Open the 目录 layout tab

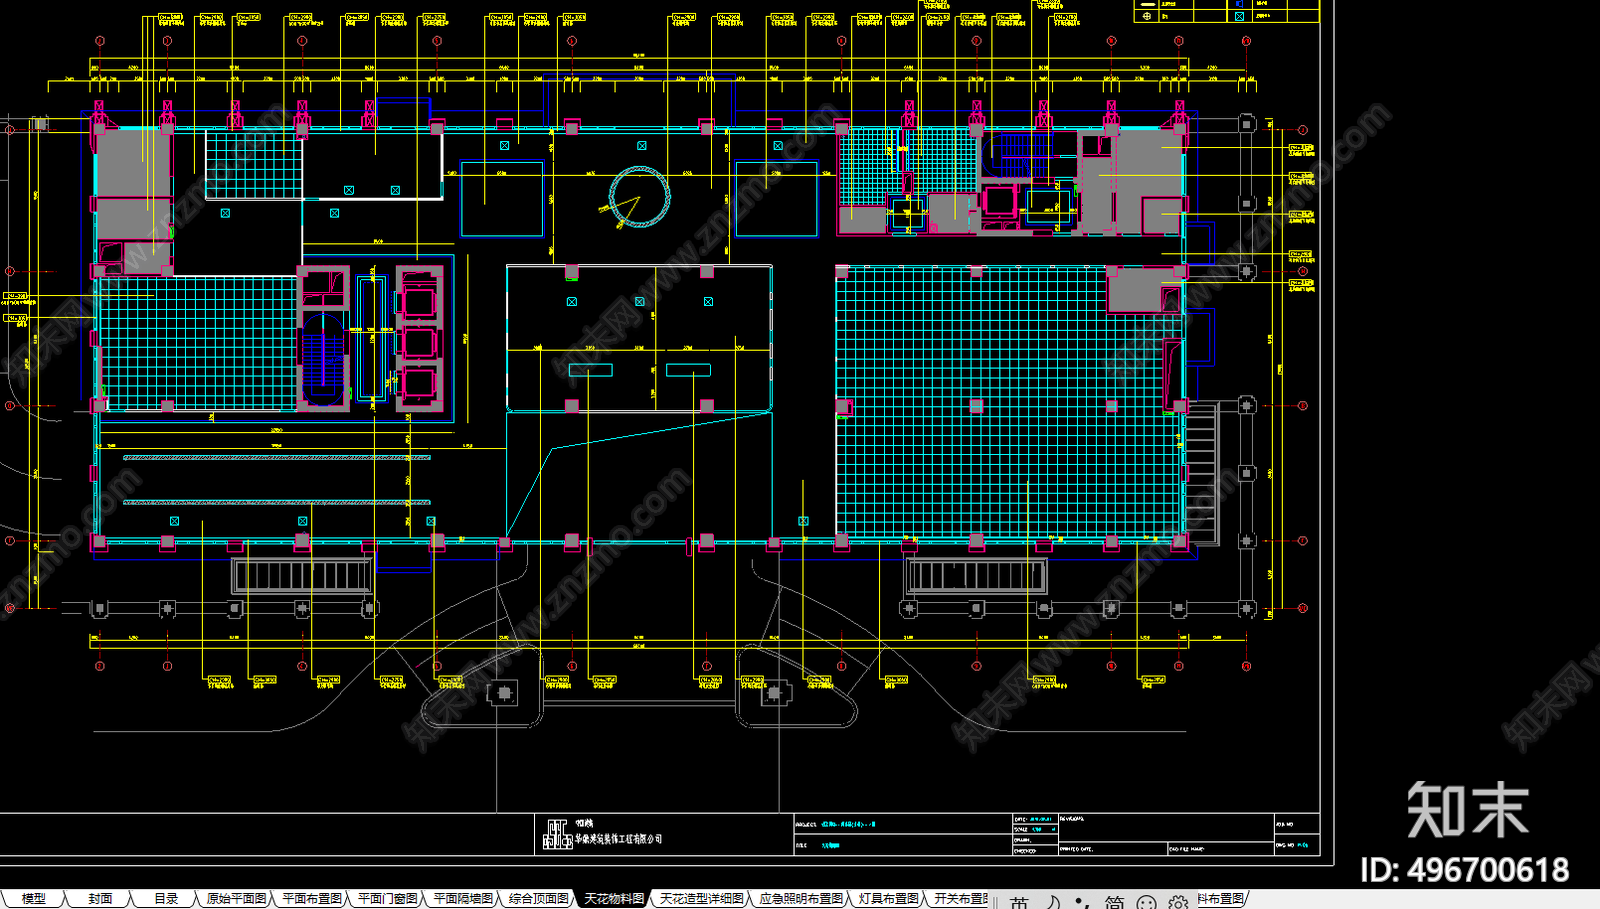coord(166,899)
